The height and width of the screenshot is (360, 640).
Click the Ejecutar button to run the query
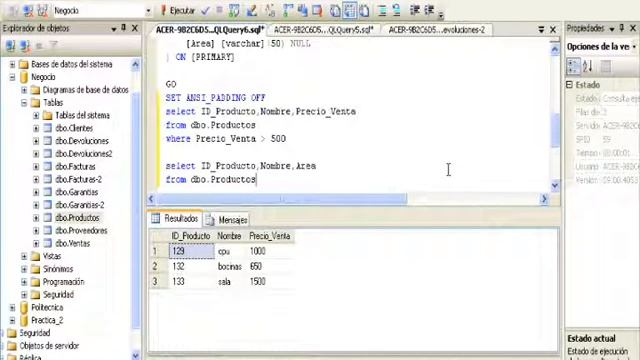[x=178, y=11]
